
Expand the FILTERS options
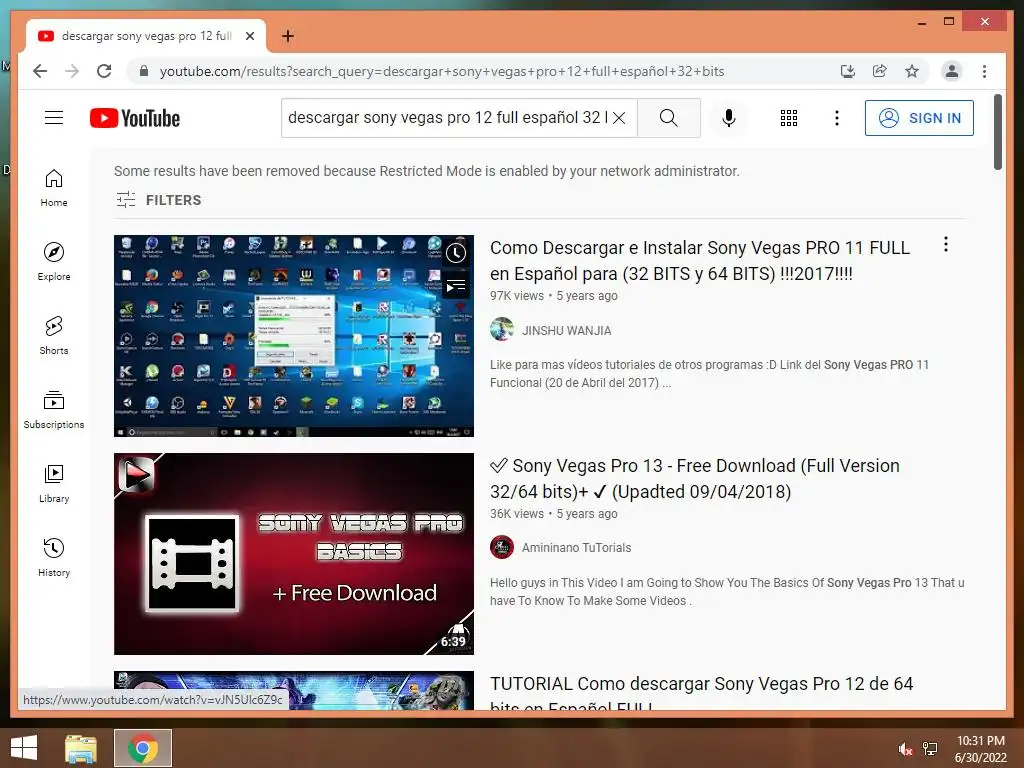(159, 200)
